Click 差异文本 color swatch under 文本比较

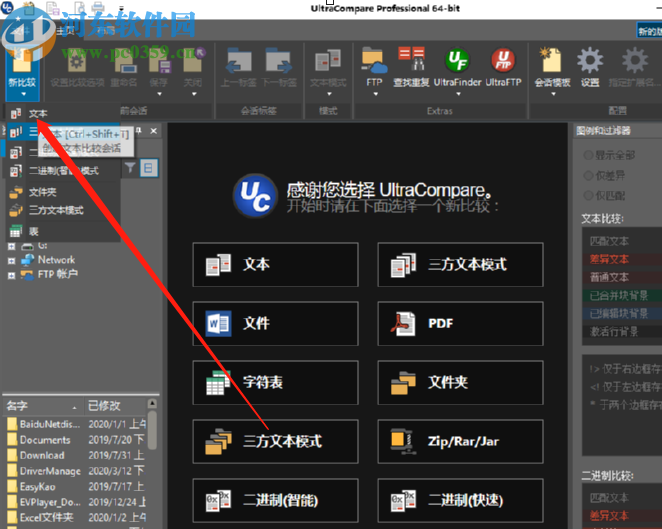pyautogui.click(x=622, y=259)
